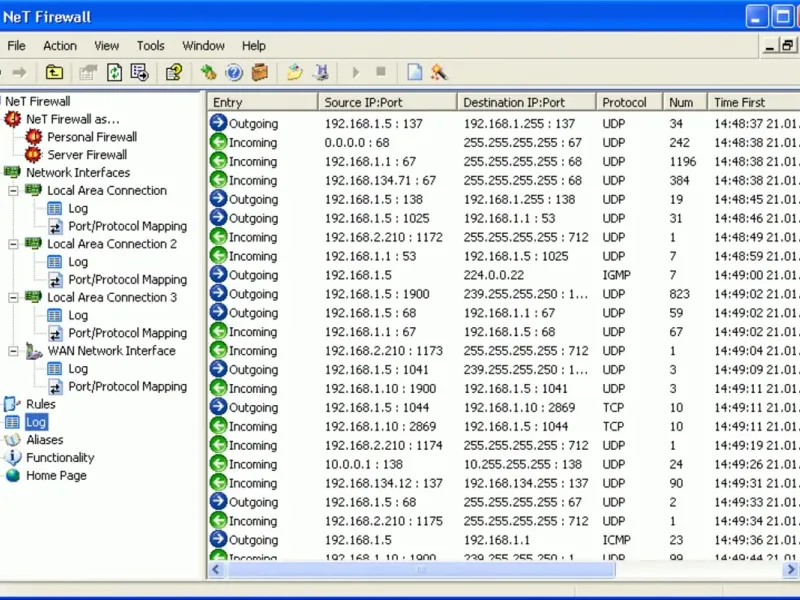Click the inner MDI restore button
The image size is (800, 600).
788,45
